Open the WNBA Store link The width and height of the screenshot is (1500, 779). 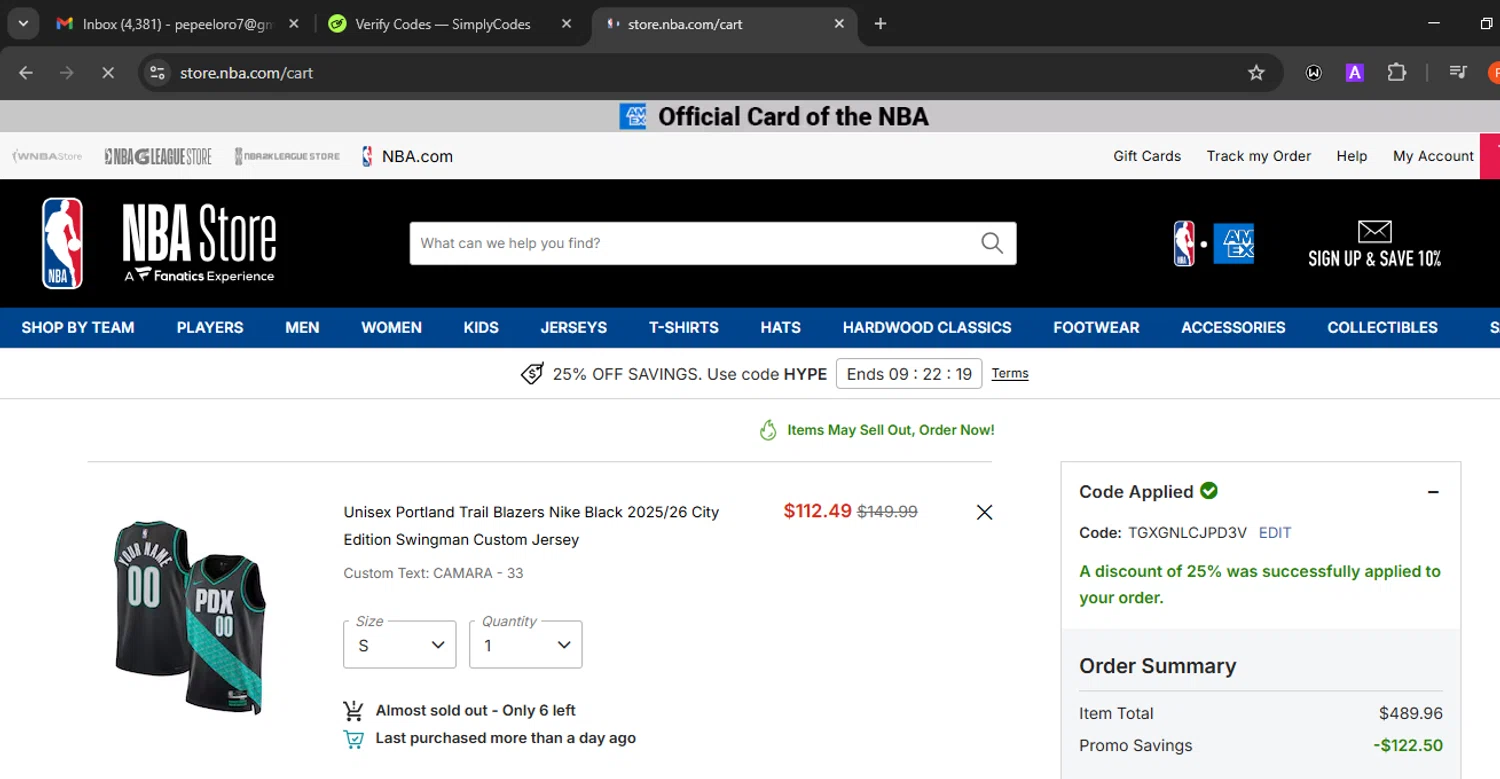click(x=47, y=156)
